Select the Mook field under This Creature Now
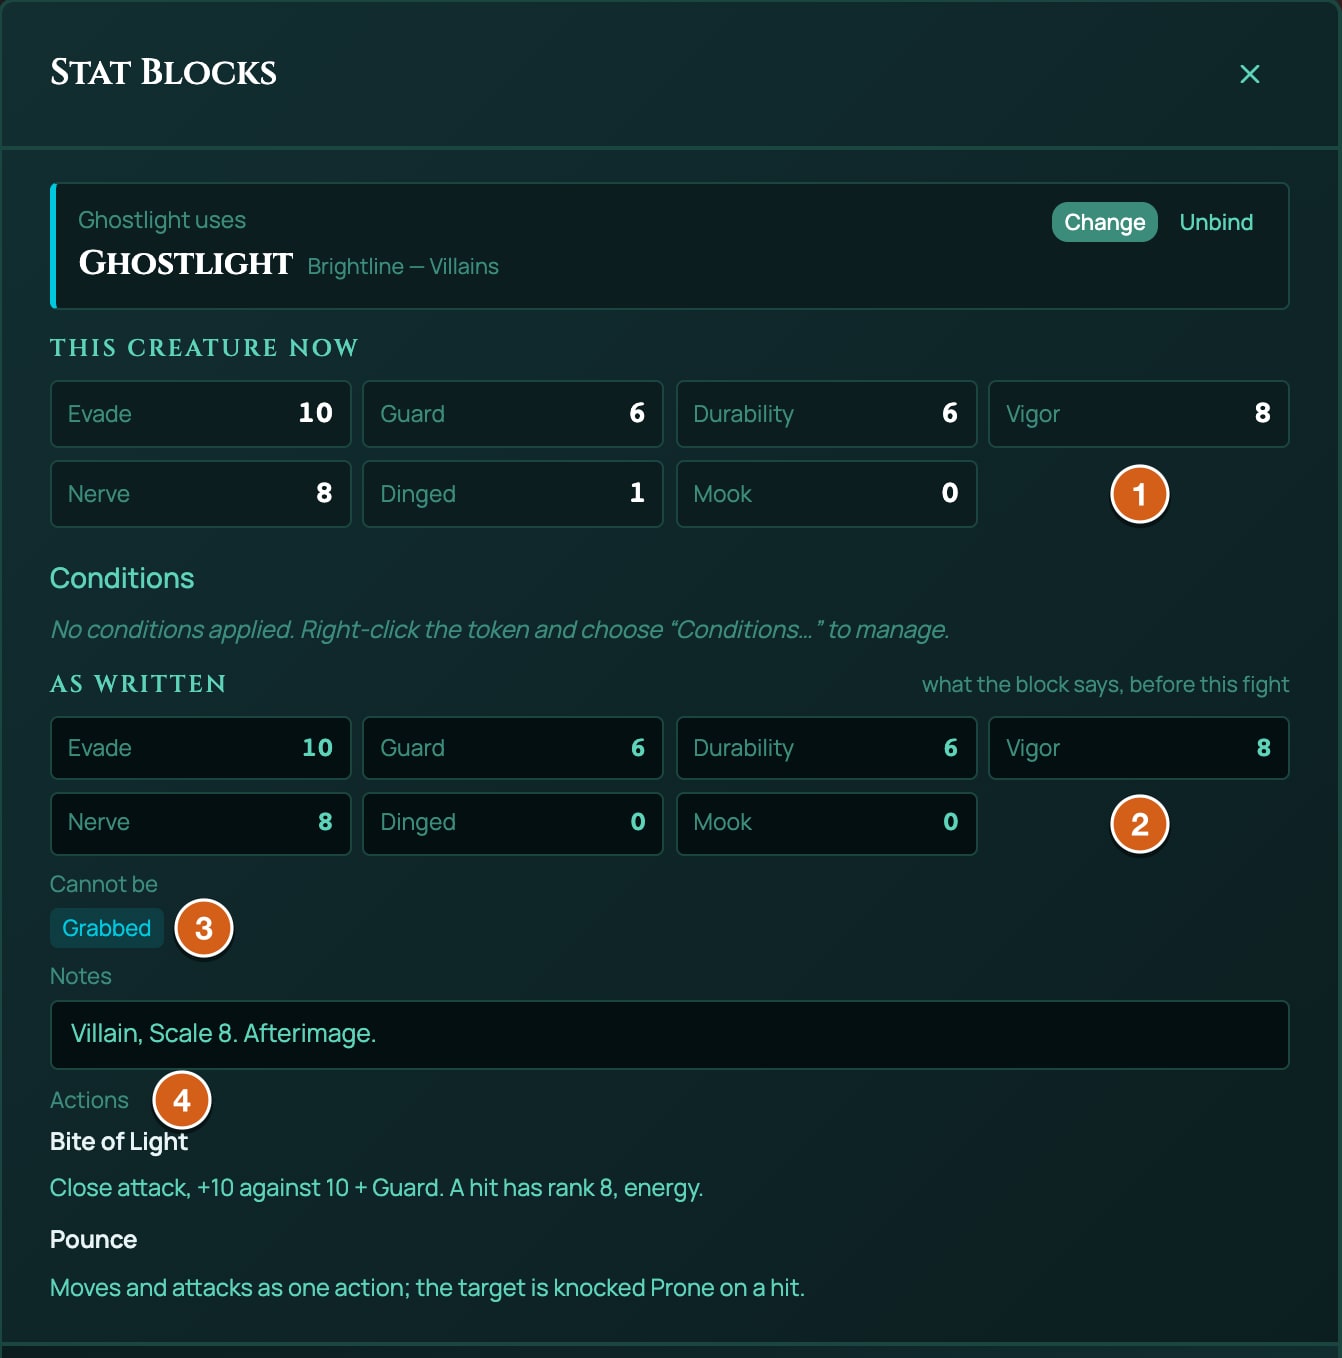 coord(827,494)
